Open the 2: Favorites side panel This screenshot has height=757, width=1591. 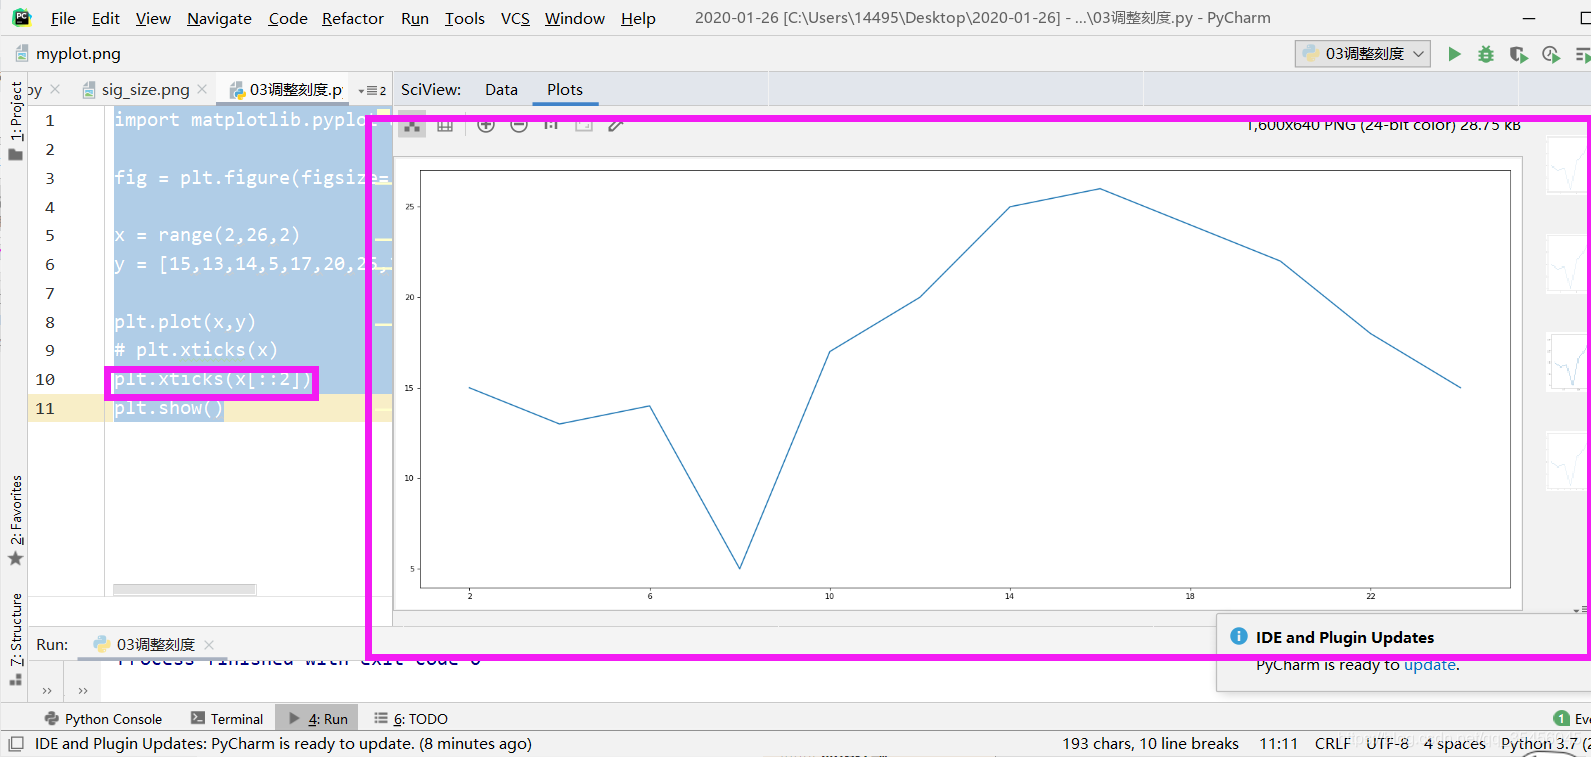click(x=15, y=521)
